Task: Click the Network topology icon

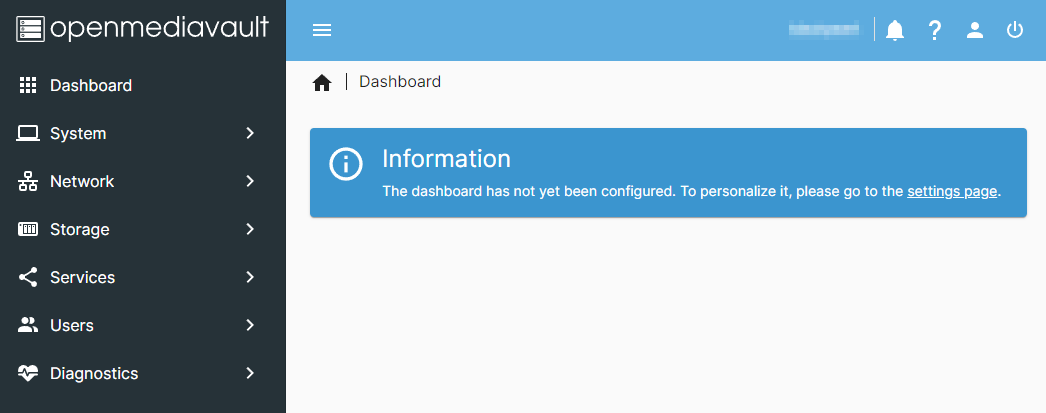Action: point(28,181)
